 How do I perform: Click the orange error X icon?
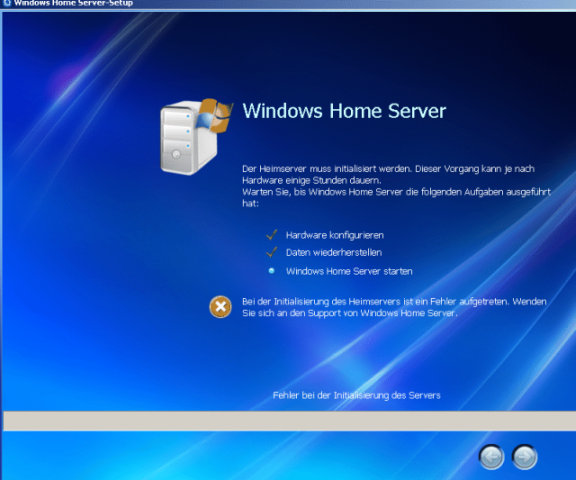point(220,307)
